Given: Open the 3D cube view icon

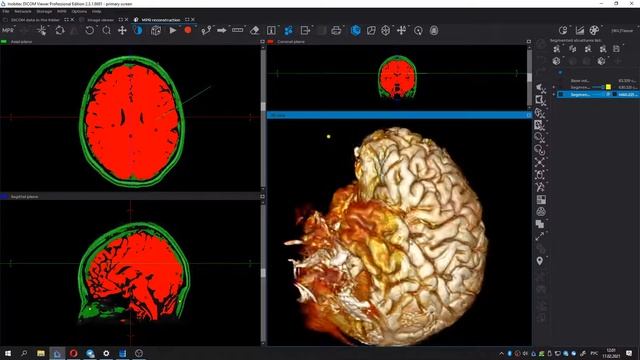Looking at the screenshot, I should click(x=156, y=30).
